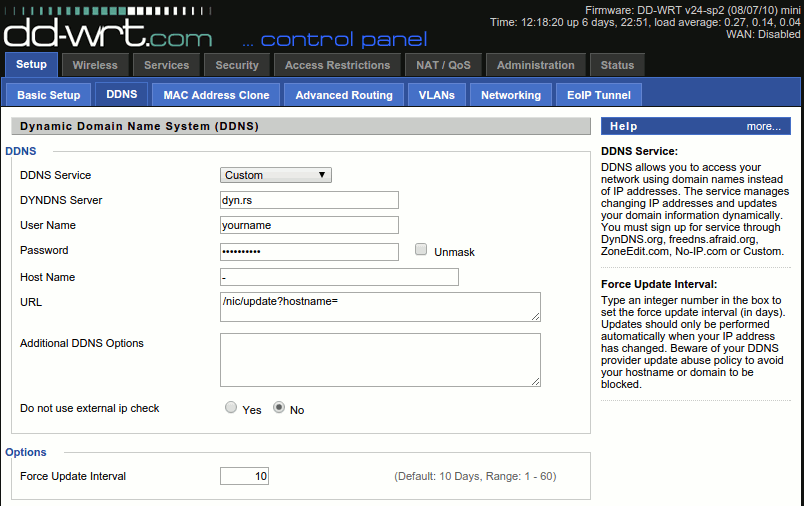Click the Host Name field
Image resolution: width=804 pixels, height=506 pixels.
point(339,277)
